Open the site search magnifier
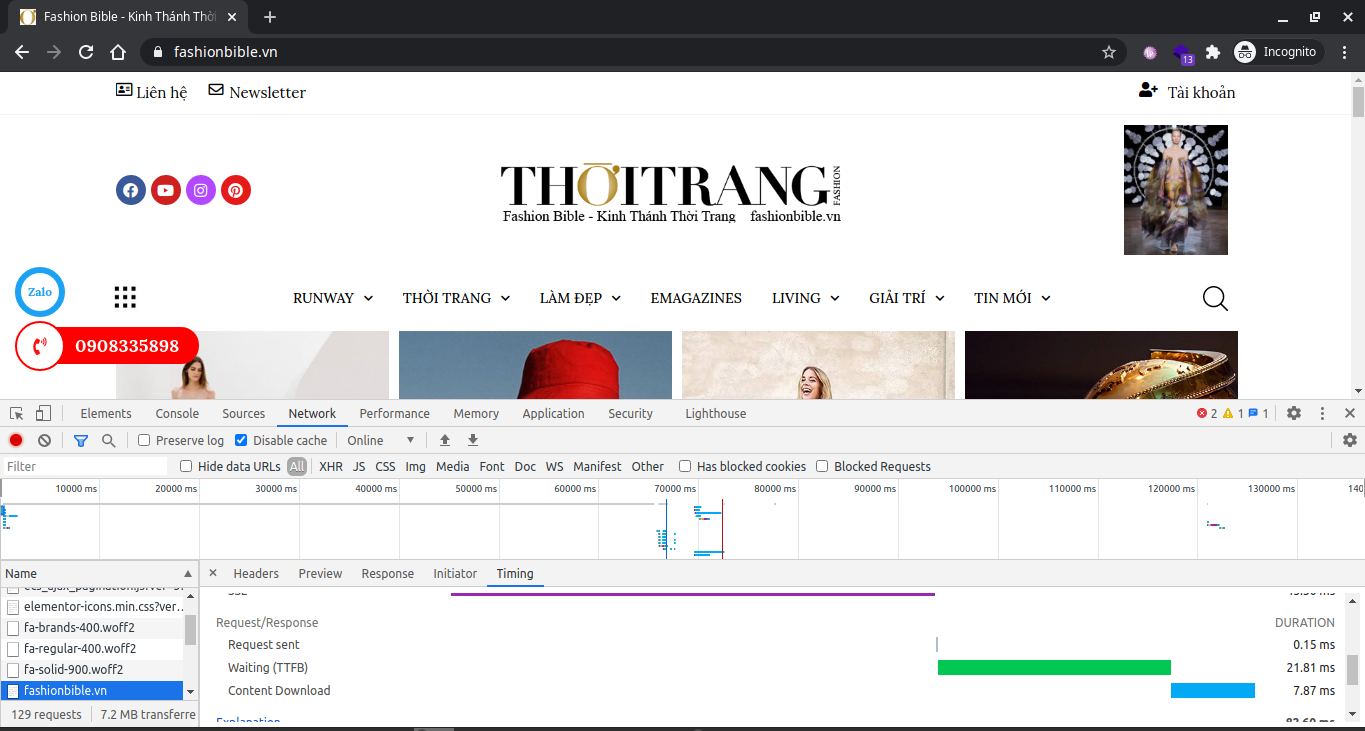Image resolution: width=1365 pixels, height=731 pixels. click(1215, 298)
